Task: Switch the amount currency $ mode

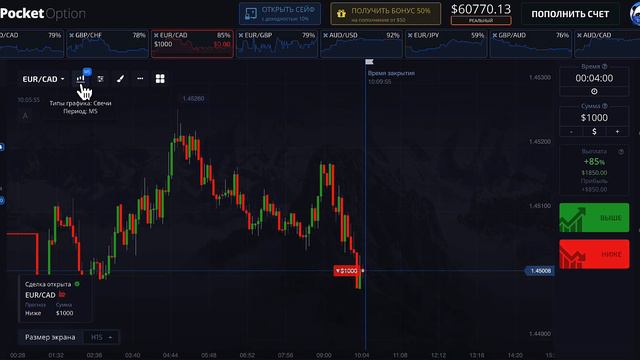Action: (x=594, y=131)
